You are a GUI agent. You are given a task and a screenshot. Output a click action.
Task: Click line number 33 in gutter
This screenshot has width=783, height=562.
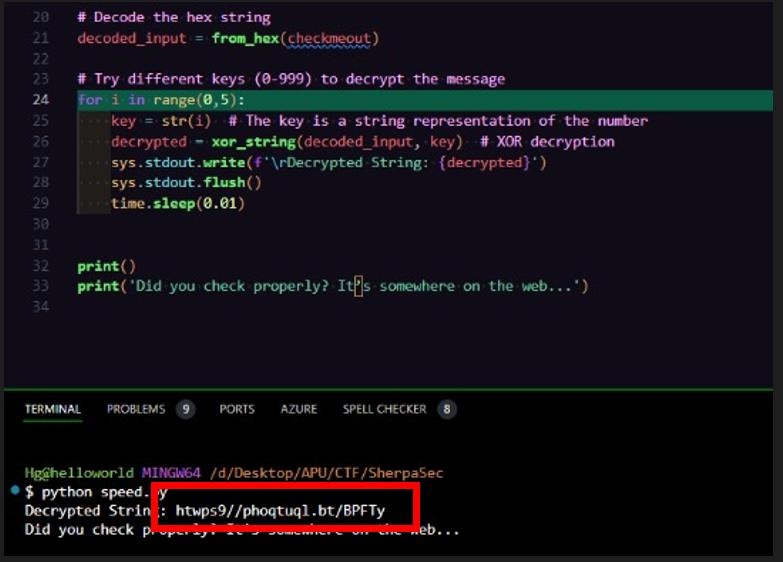click(41, 286)
